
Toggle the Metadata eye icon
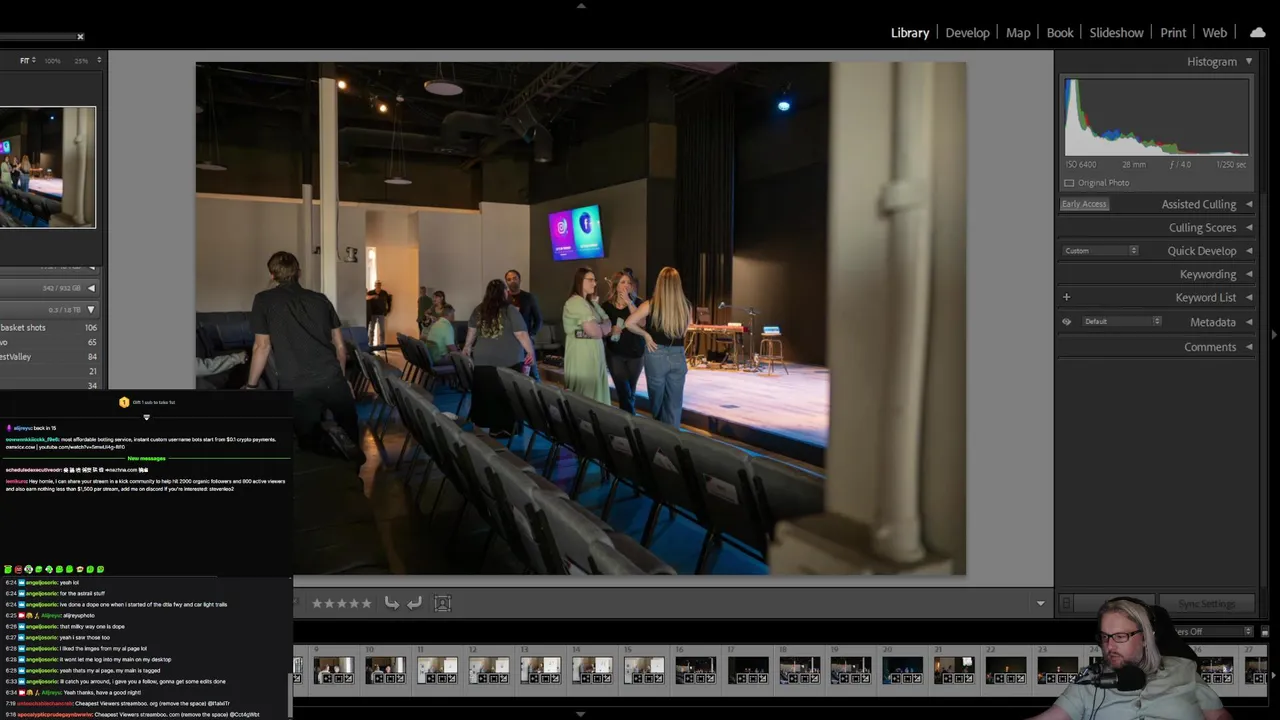pos(1066,322)
